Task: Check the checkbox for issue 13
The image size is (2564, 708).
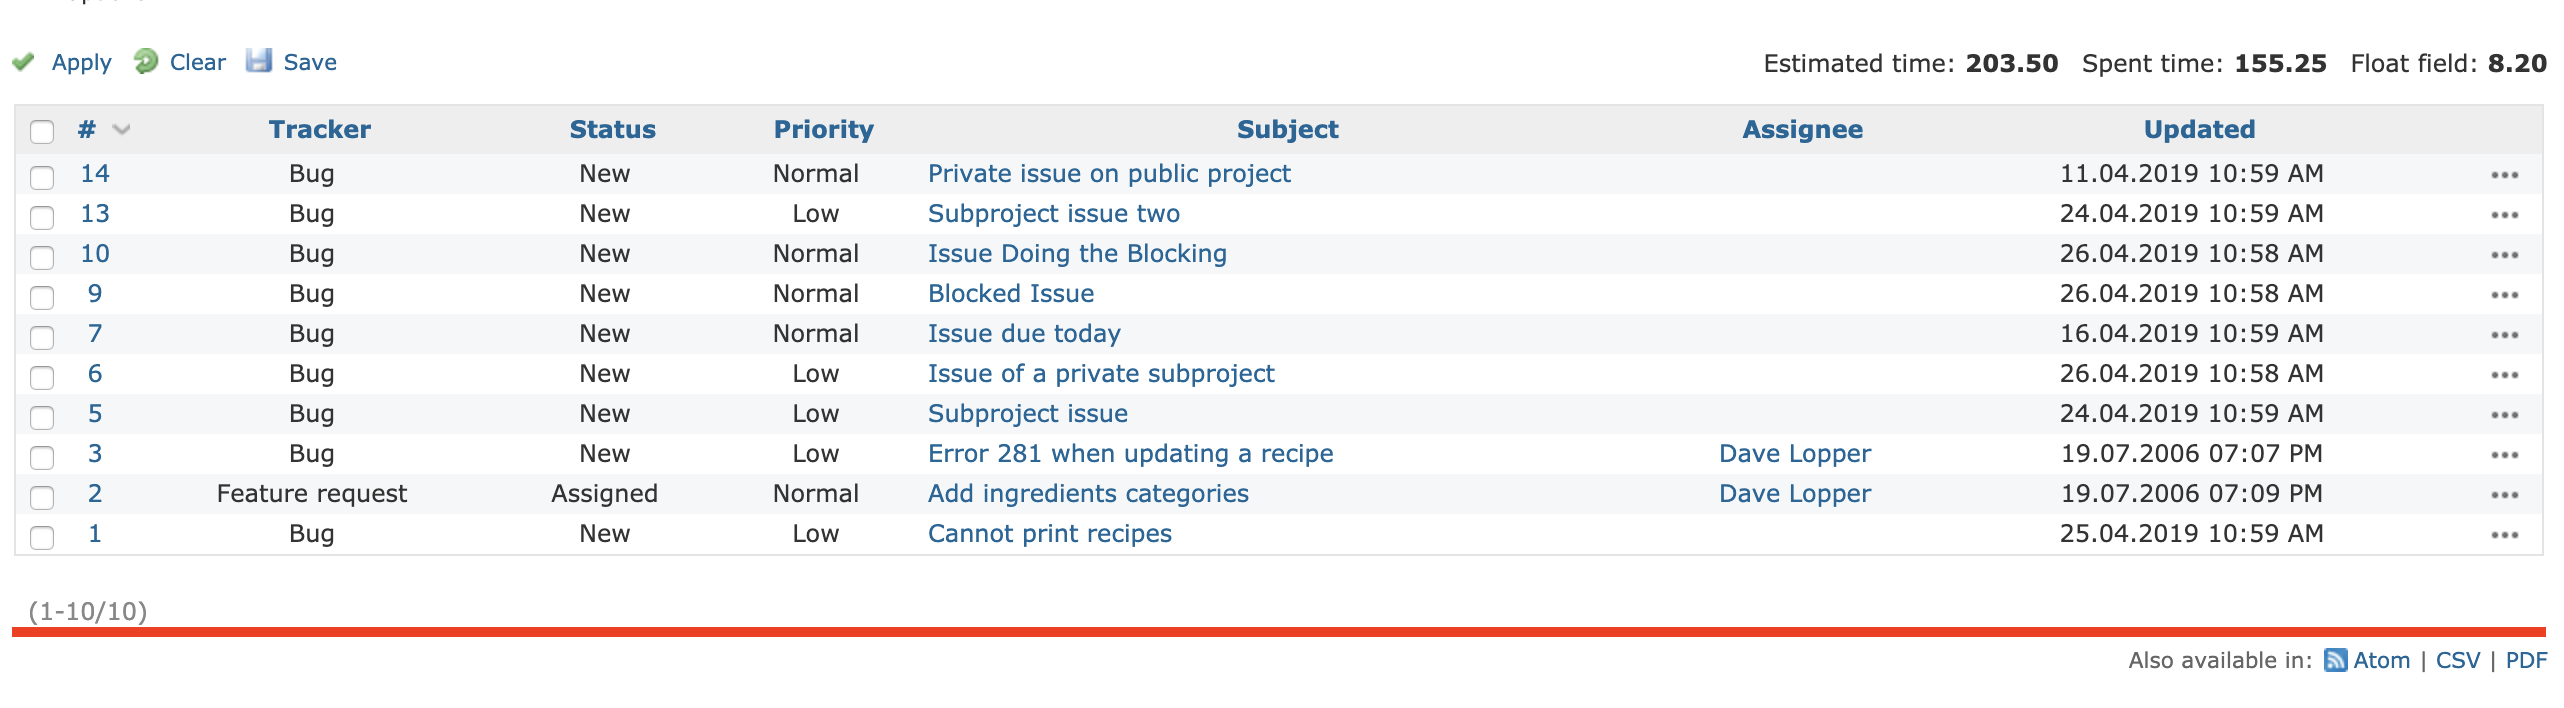Action: 42,217
